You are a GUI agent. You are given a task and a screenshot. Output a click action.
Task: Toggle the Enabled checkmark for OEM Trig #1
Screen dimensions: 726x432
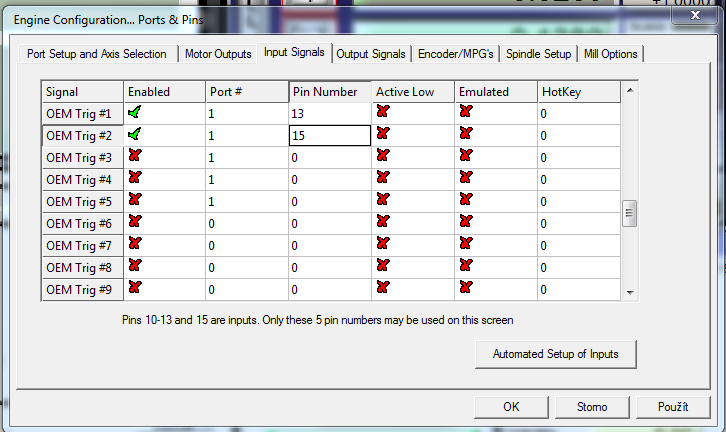click(135, 112)
